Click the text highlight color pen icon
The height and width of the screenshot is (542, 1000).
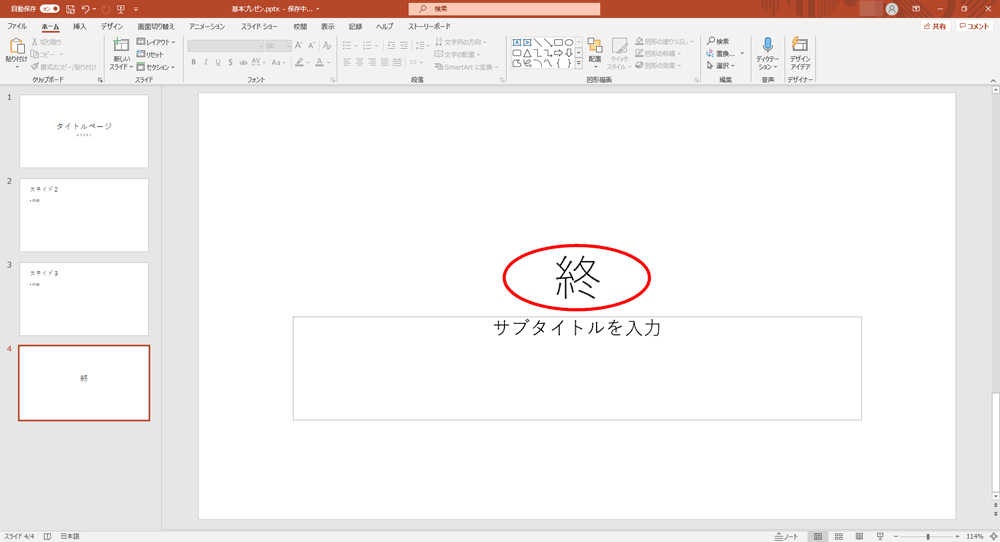(x=299, y=62)
